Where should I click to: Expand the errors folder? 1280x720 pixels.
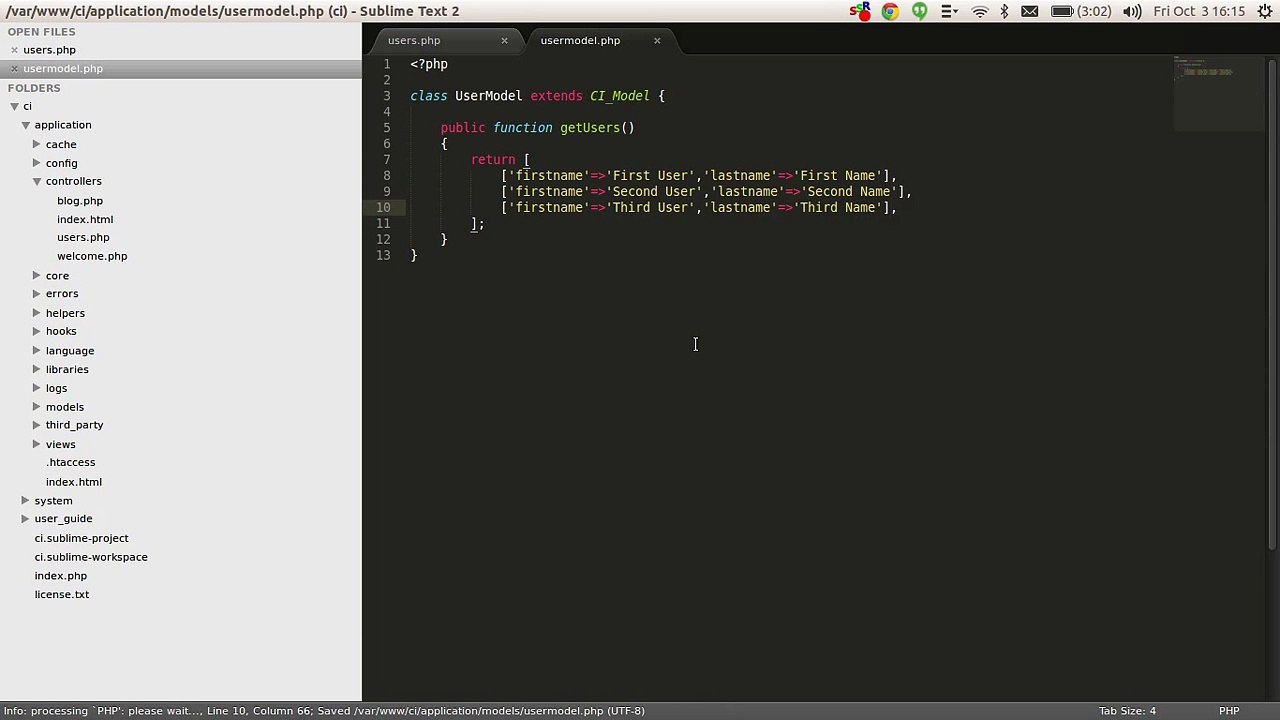click(36, 294)
